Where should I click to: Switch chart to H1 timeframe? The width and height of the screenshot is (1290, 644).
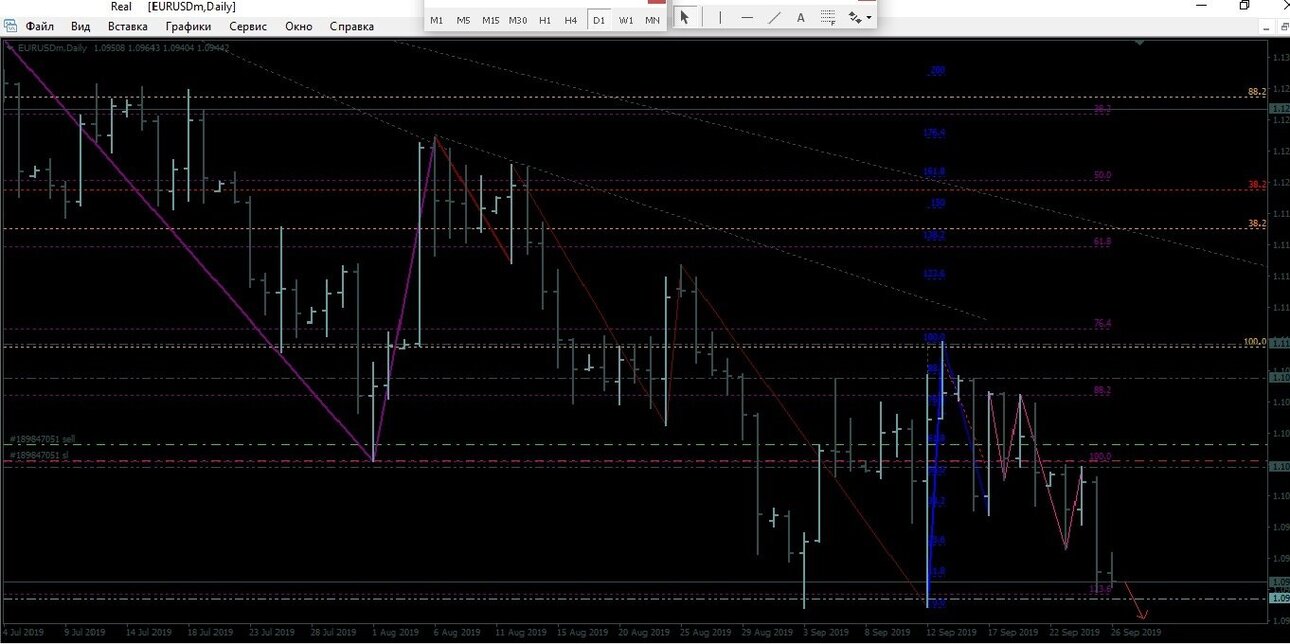tap(544, 19)
